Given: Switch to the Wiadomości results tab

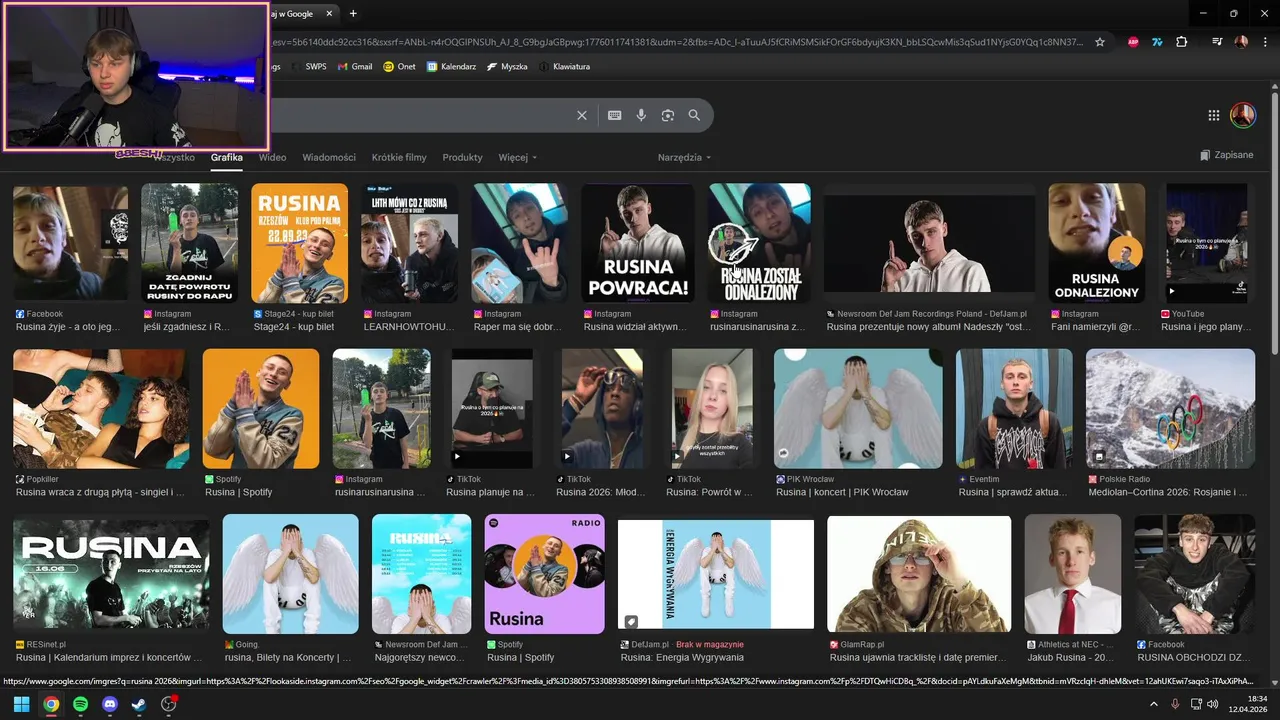Looking at the screenshot, I should [329, 157].
